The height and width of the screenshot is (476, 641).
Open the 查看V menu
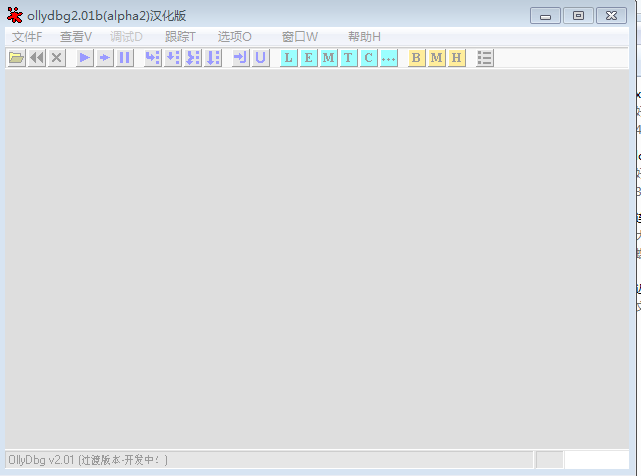point(76,37)
